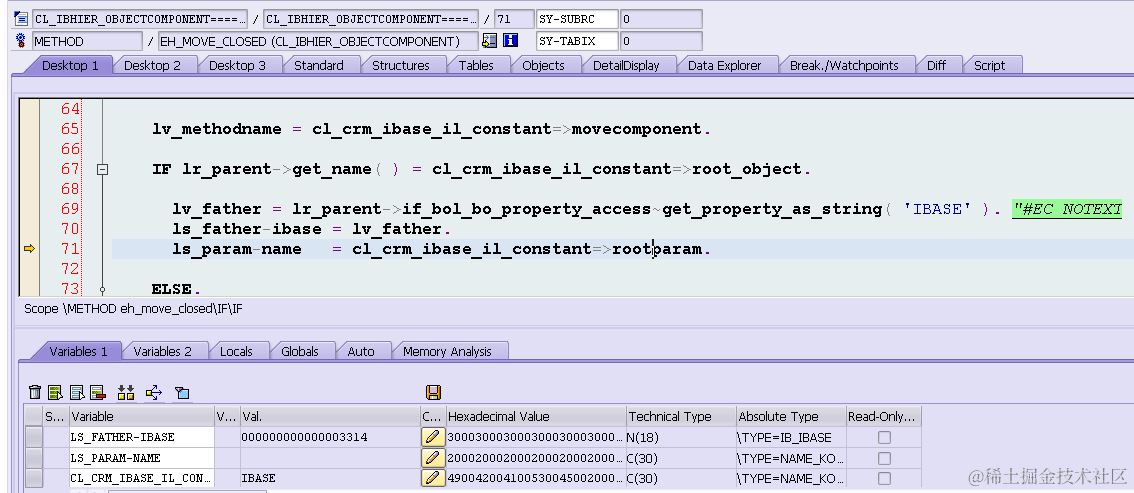The width and height of the screenshot is (1134, 493).
Task: Toggle Read-Only checkbox for CL_CRM_IBASE_IL_CON row
Action: point(884,478)
